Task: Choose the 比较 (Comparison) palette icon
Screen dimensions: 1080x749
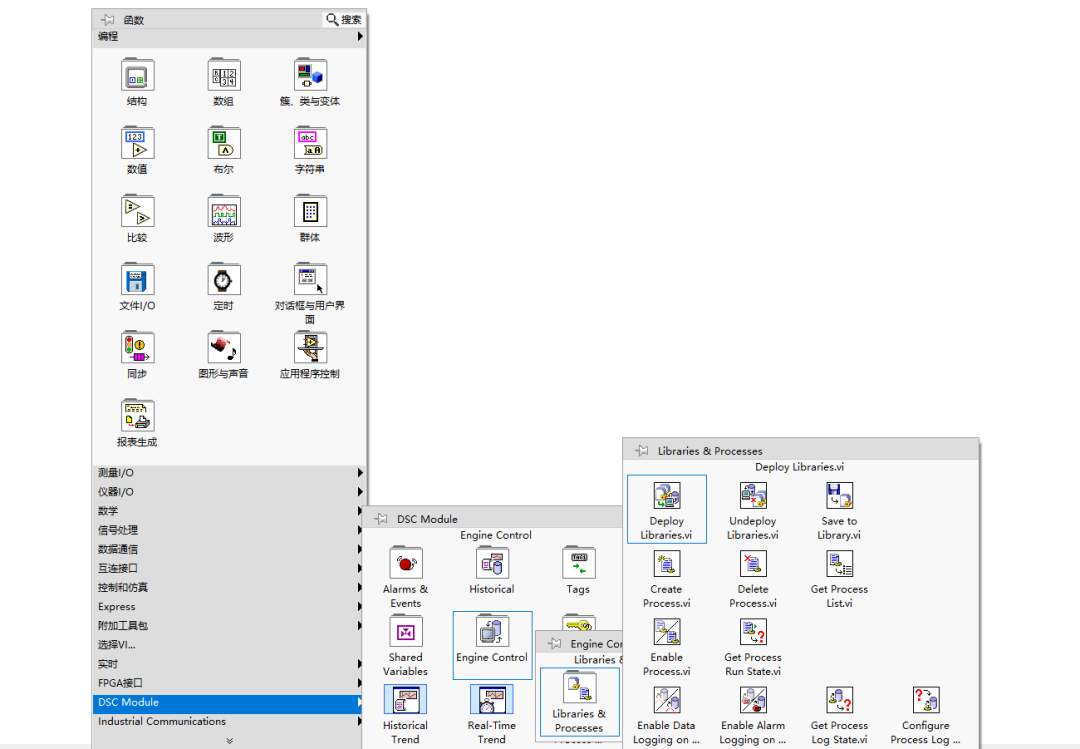Action: coord(137,211)
